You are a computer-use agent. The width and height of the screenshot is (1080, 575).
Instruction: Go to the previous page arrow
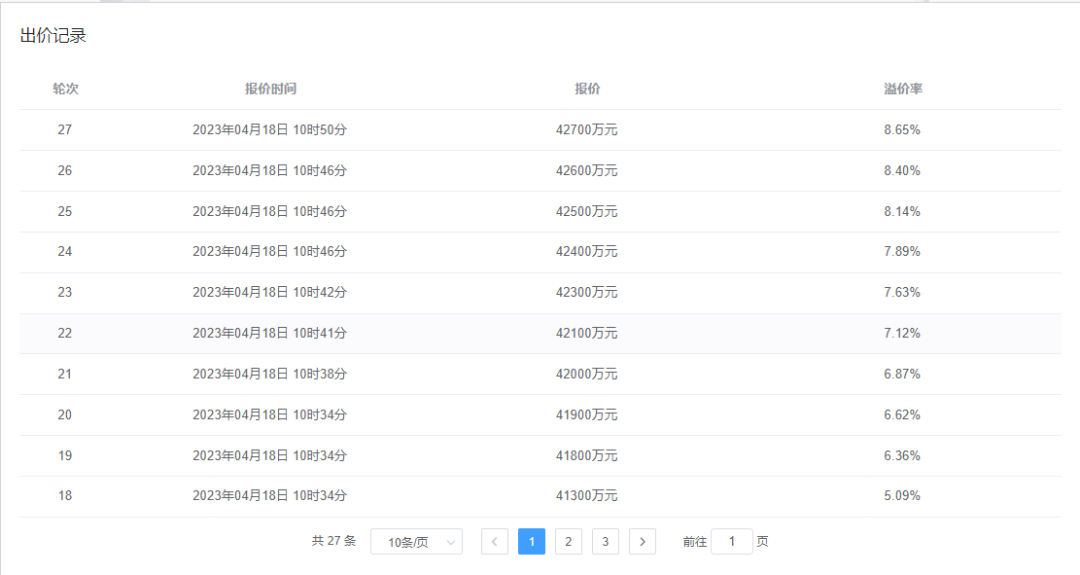[x=495, y=541]
